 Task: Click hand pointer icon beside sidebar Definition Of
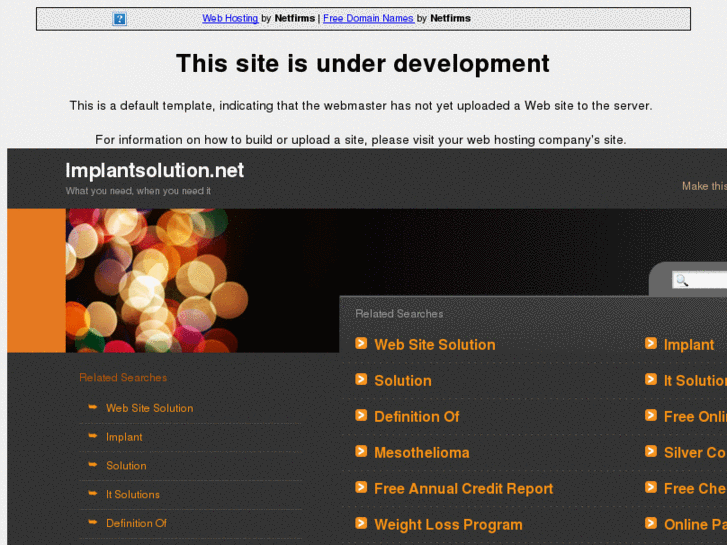93,522
